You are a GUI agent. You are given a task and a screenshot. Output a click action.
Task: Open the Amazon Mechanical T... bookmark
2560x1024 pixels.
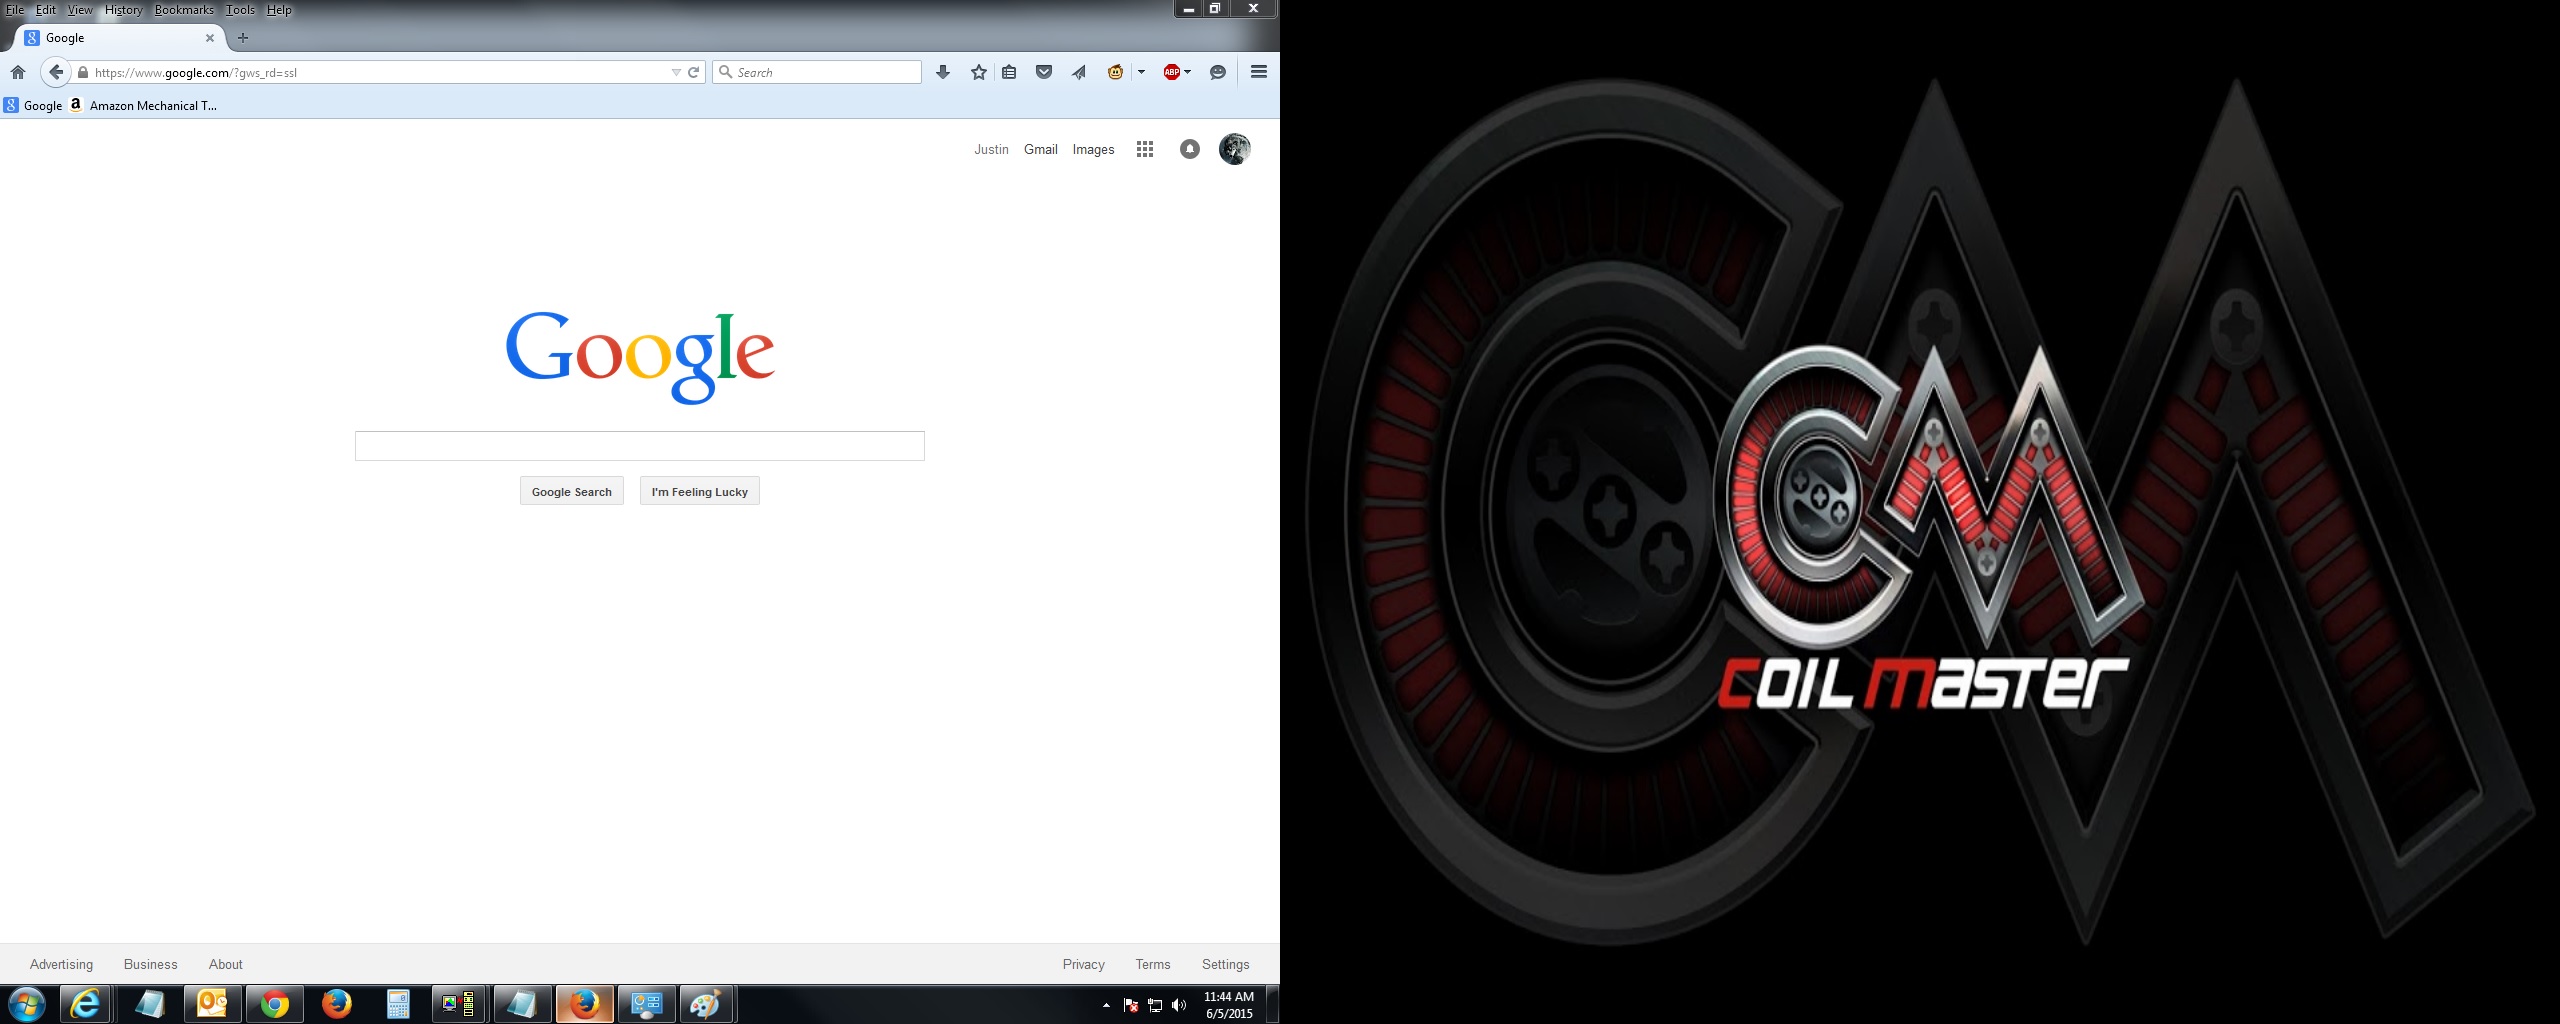click(x=143, y=105)
